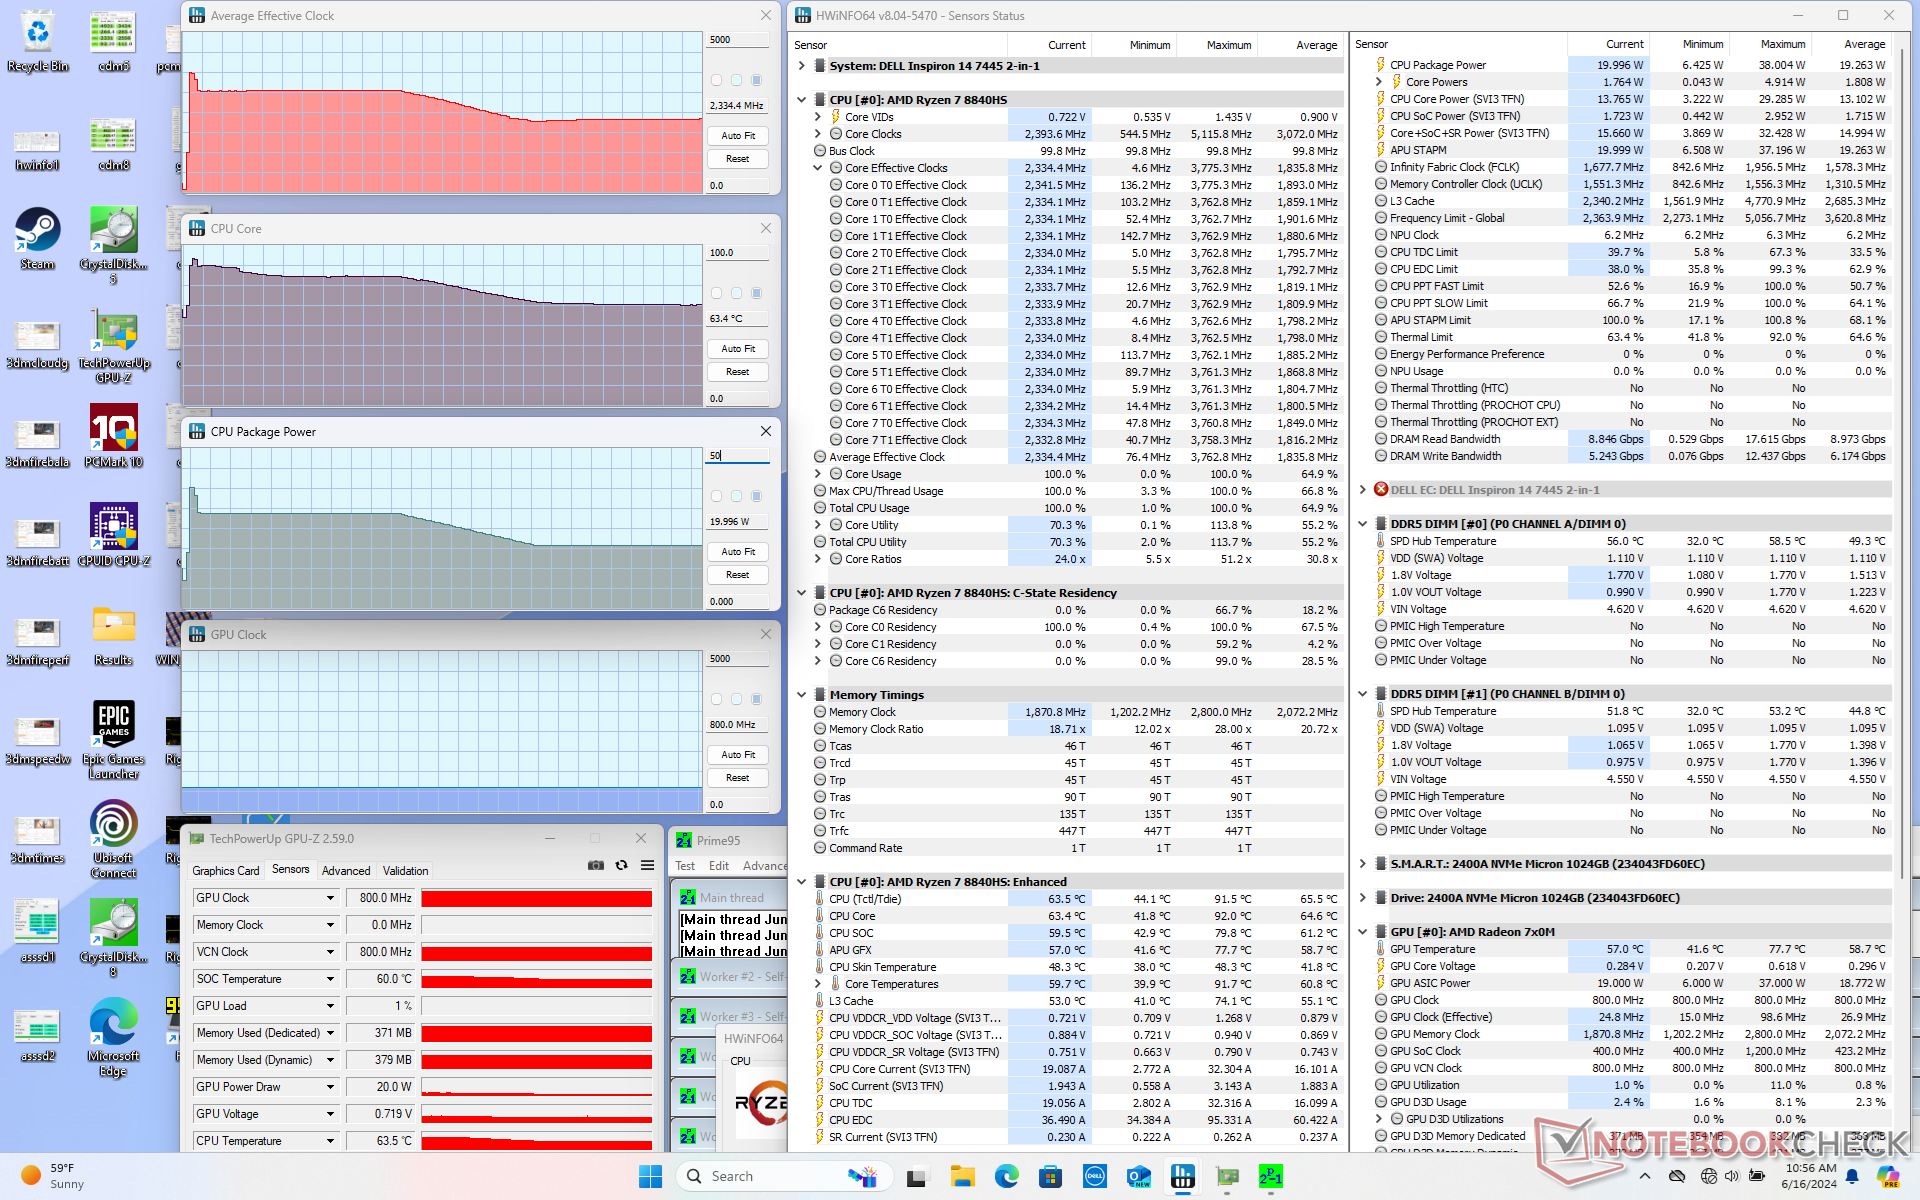Open the Prime95 Test menu
This screenshot has width=1920, height=1200.
[685, 866]
